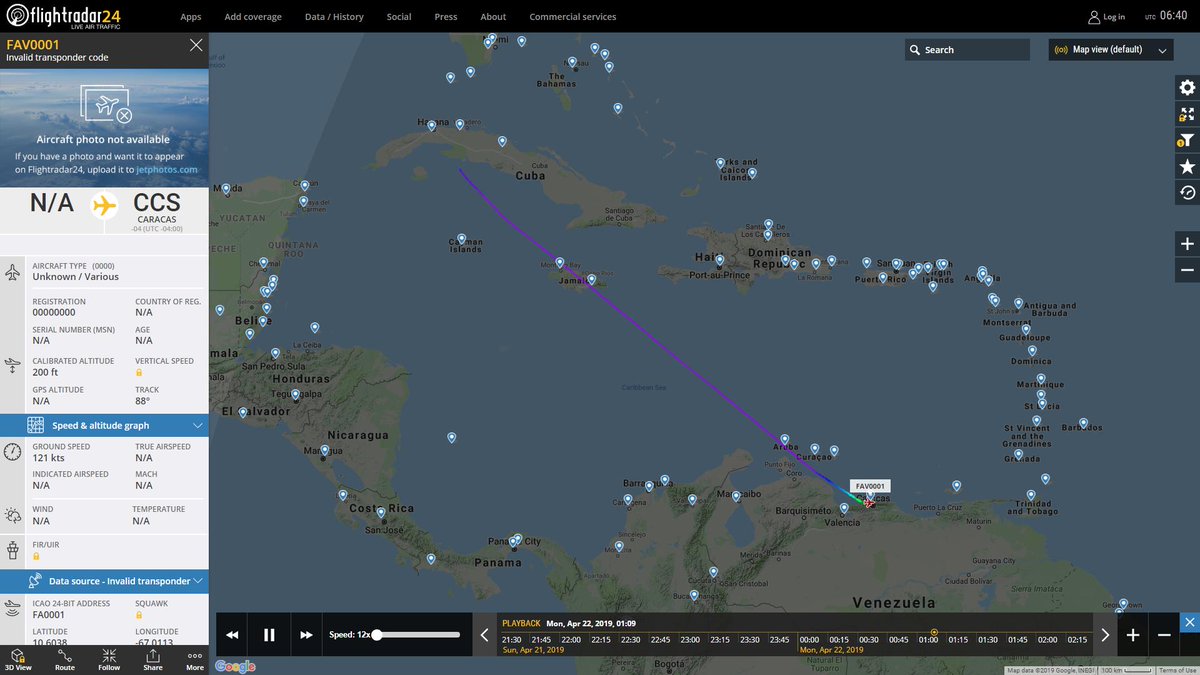This screenshot has height=675, width=1200.
Task: Open the Press menu
Action: point(446,17)
